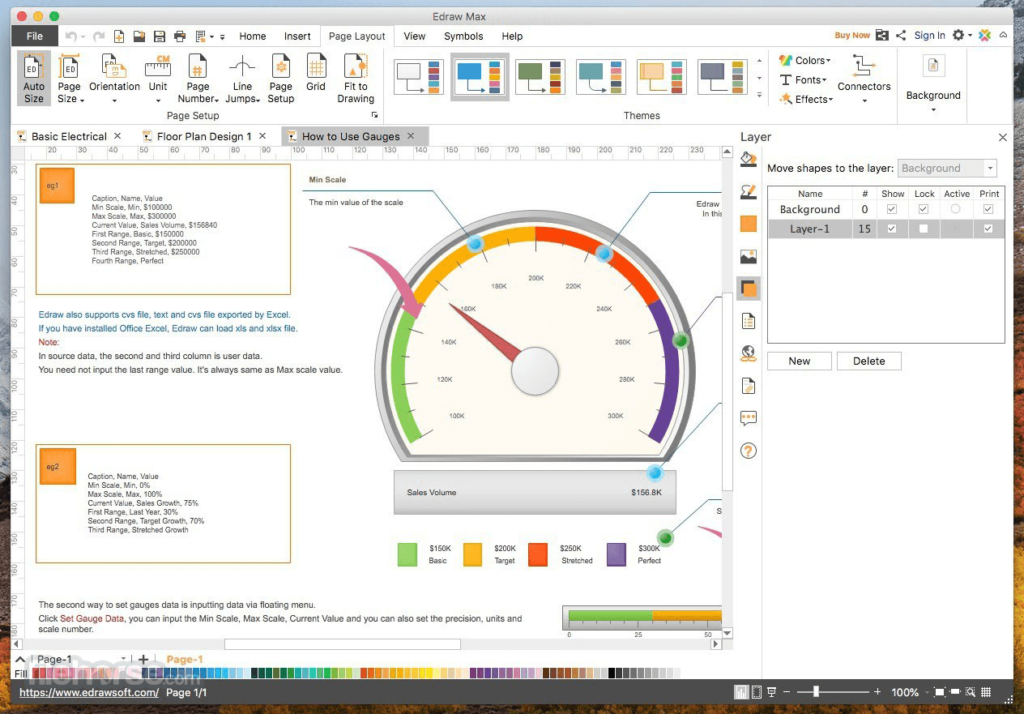This screenshot has height=714, width=1024.
Task: Toggle the Grid display
Action: click(x=316, y=73)
